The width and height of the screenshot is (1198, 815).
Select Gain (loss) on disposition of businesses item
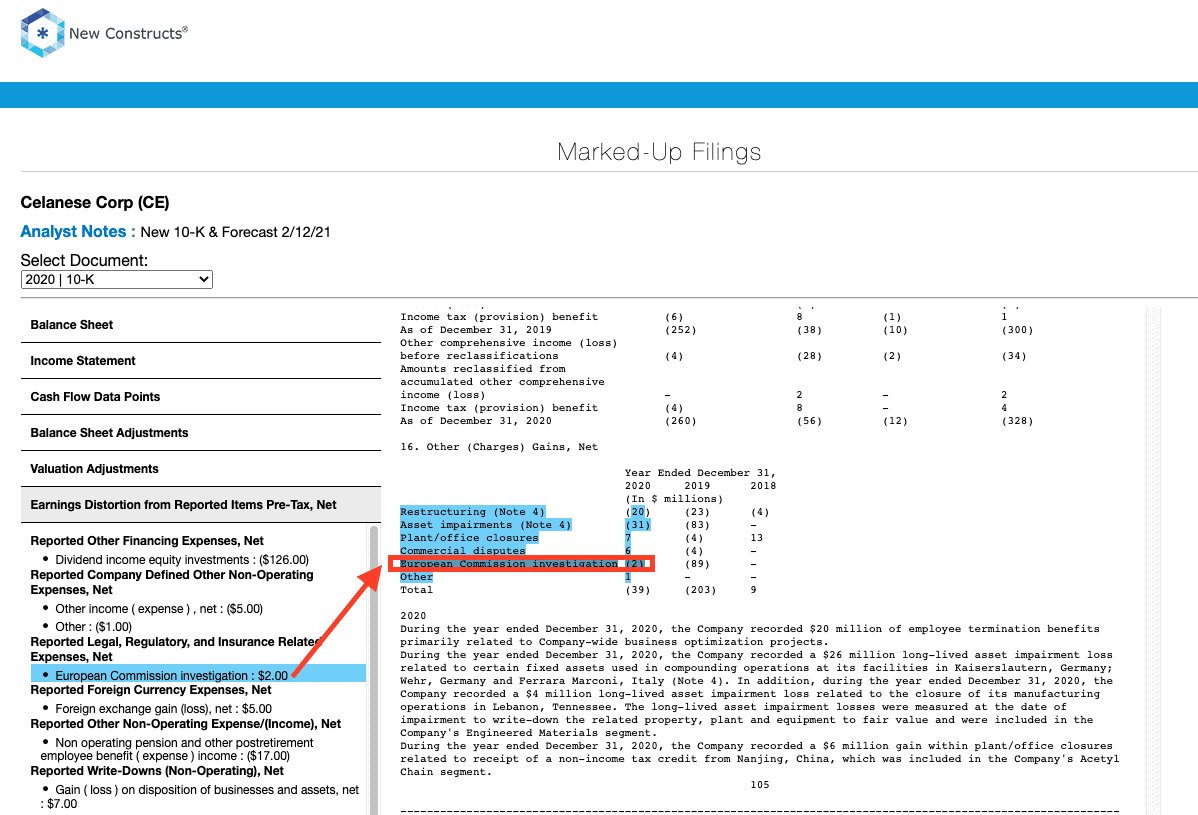(199, 797)
